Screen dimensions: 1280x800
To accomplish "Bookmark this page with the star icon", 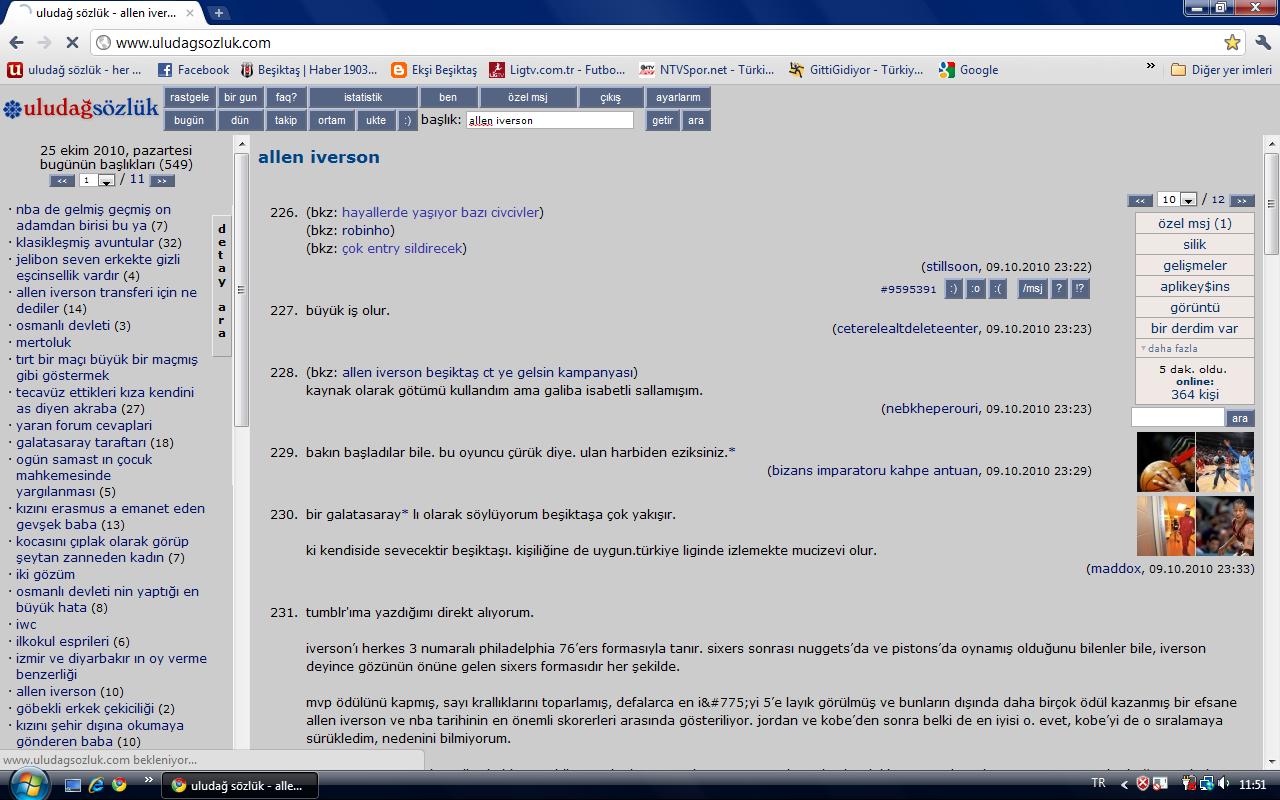I will [x=1232, y=42].
